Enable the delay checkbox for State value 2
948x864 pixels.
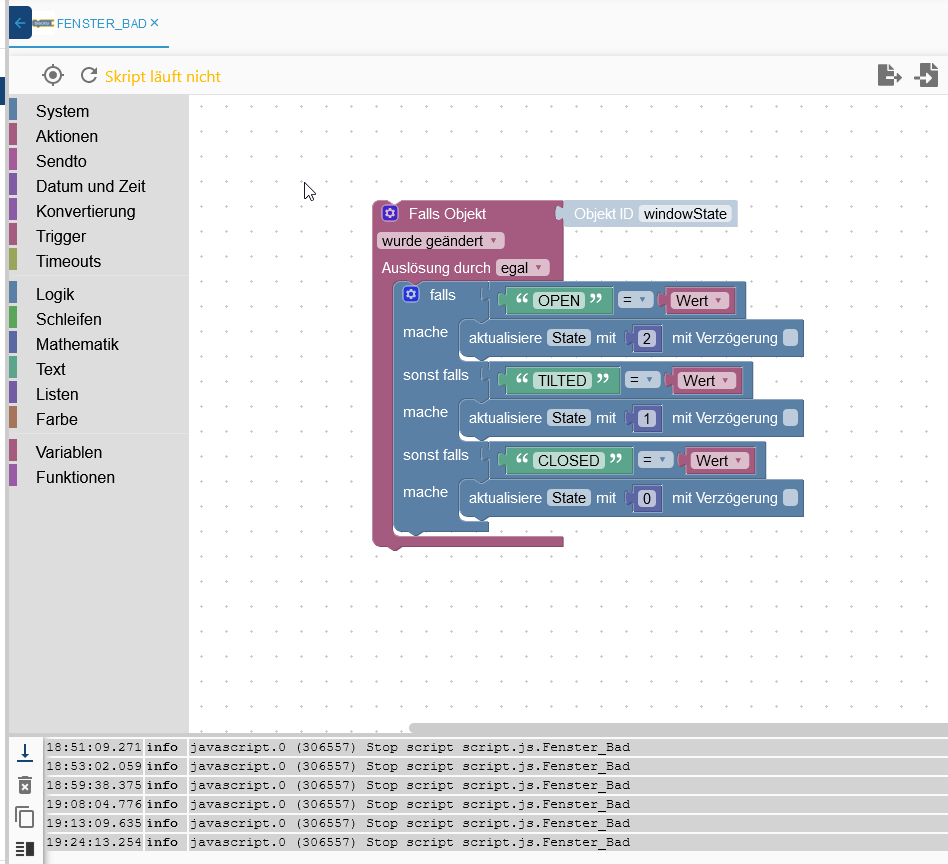790,338
